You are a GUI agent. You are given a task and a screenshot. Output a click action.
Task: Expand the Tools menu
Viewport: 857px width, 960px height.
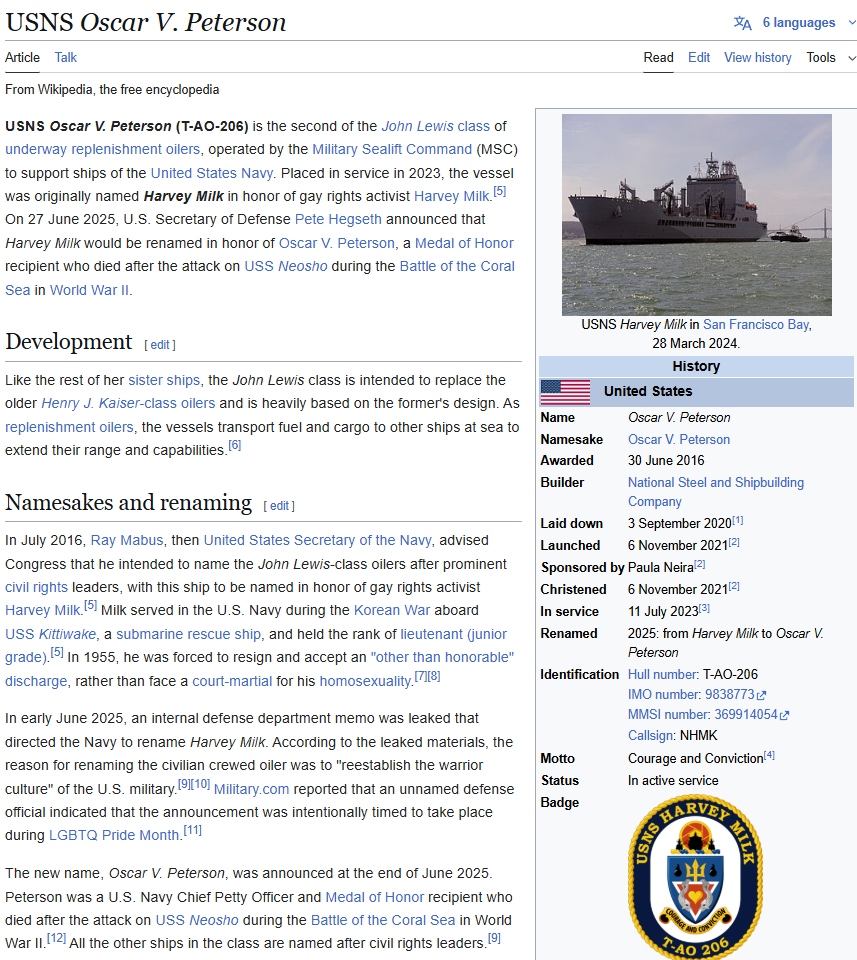[x=830, y=58]
